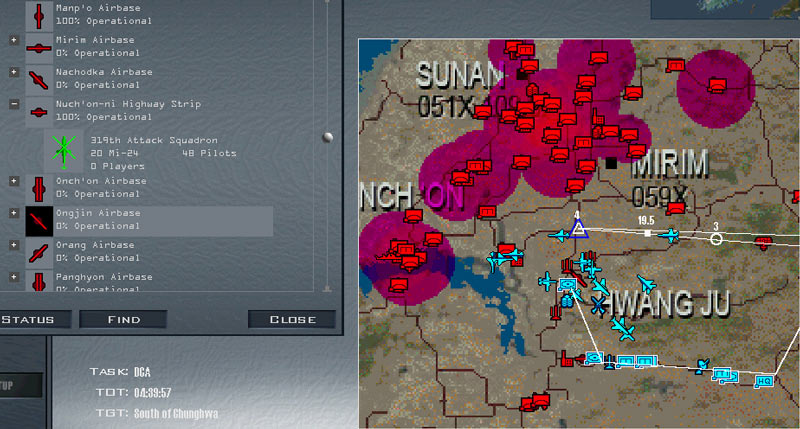Click the '48 Pilots' text
This screenshot has height=429, width=800.
[x=209, y=153]
